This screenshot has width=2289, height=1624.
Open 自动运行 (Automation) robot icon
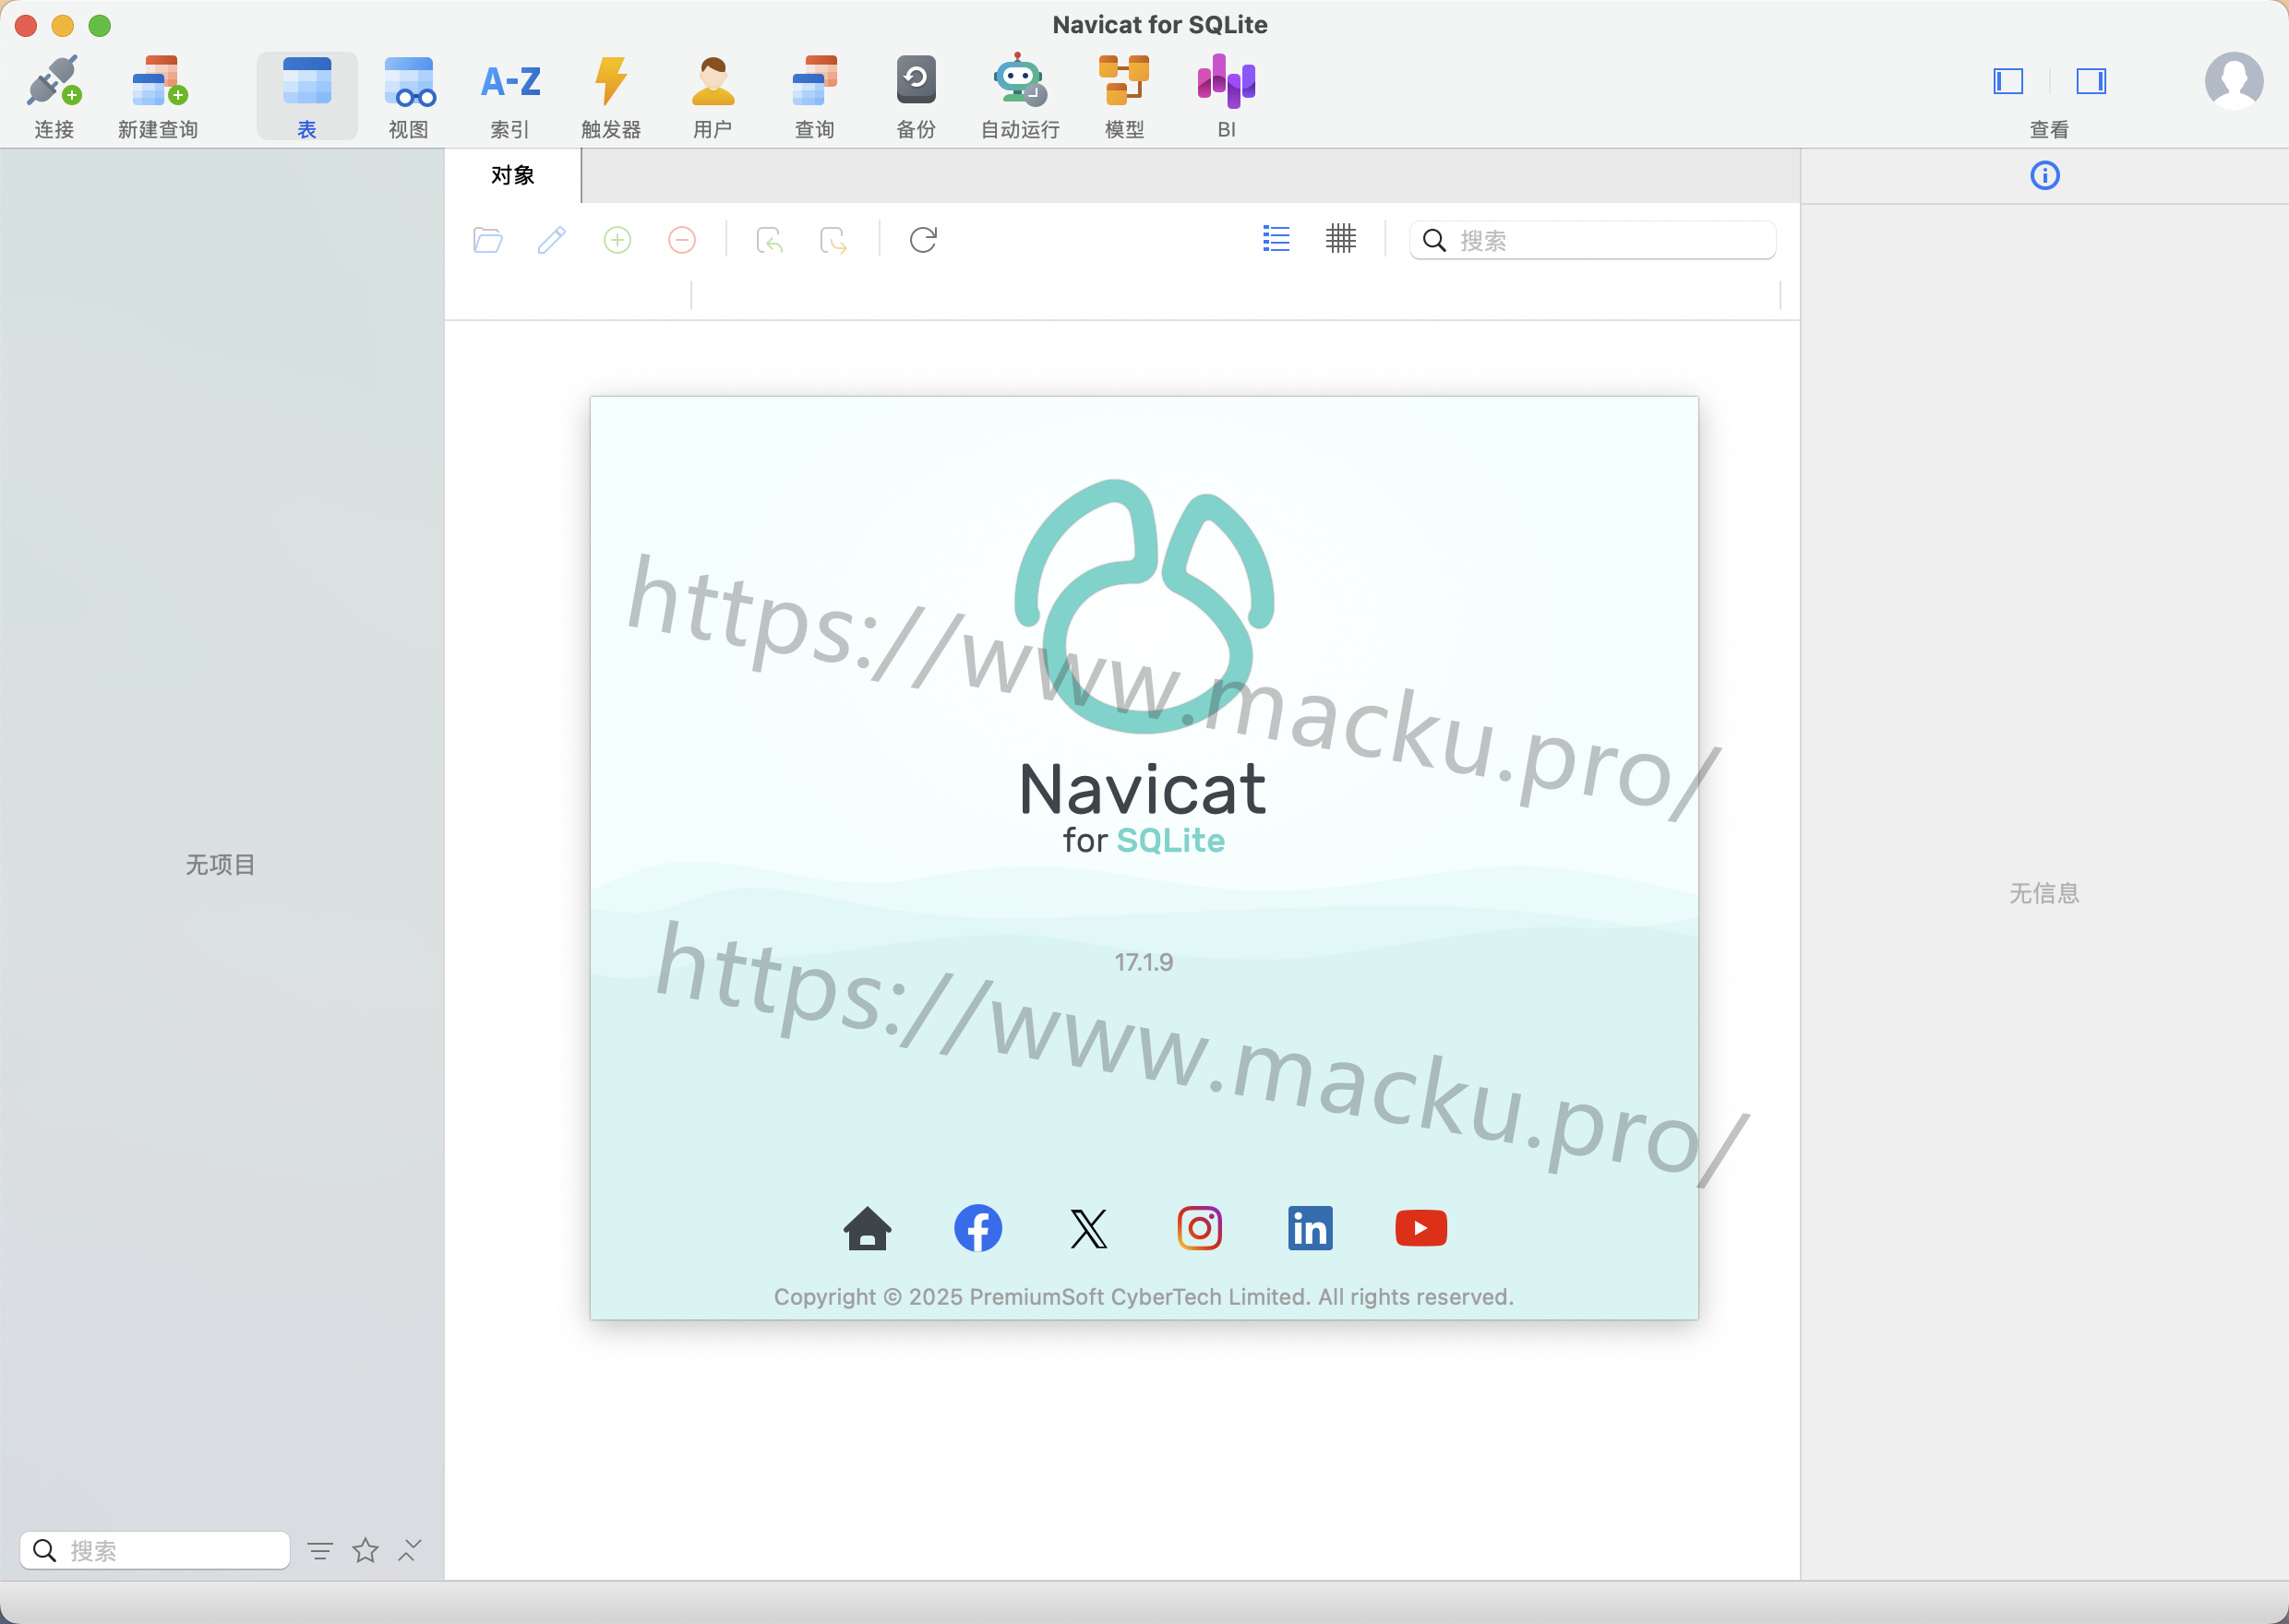(x=1019, y=96)
